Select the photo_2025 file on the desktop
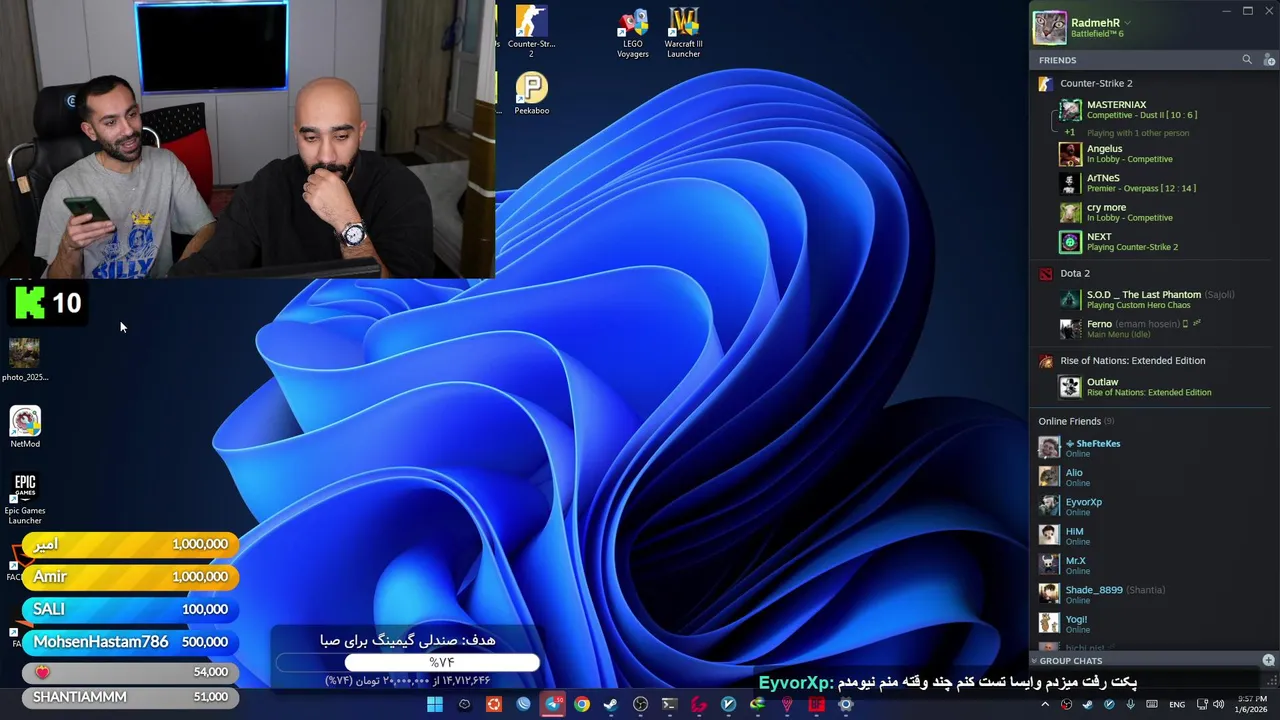The height and width of the screenshot is (720, 1280). 25,360
